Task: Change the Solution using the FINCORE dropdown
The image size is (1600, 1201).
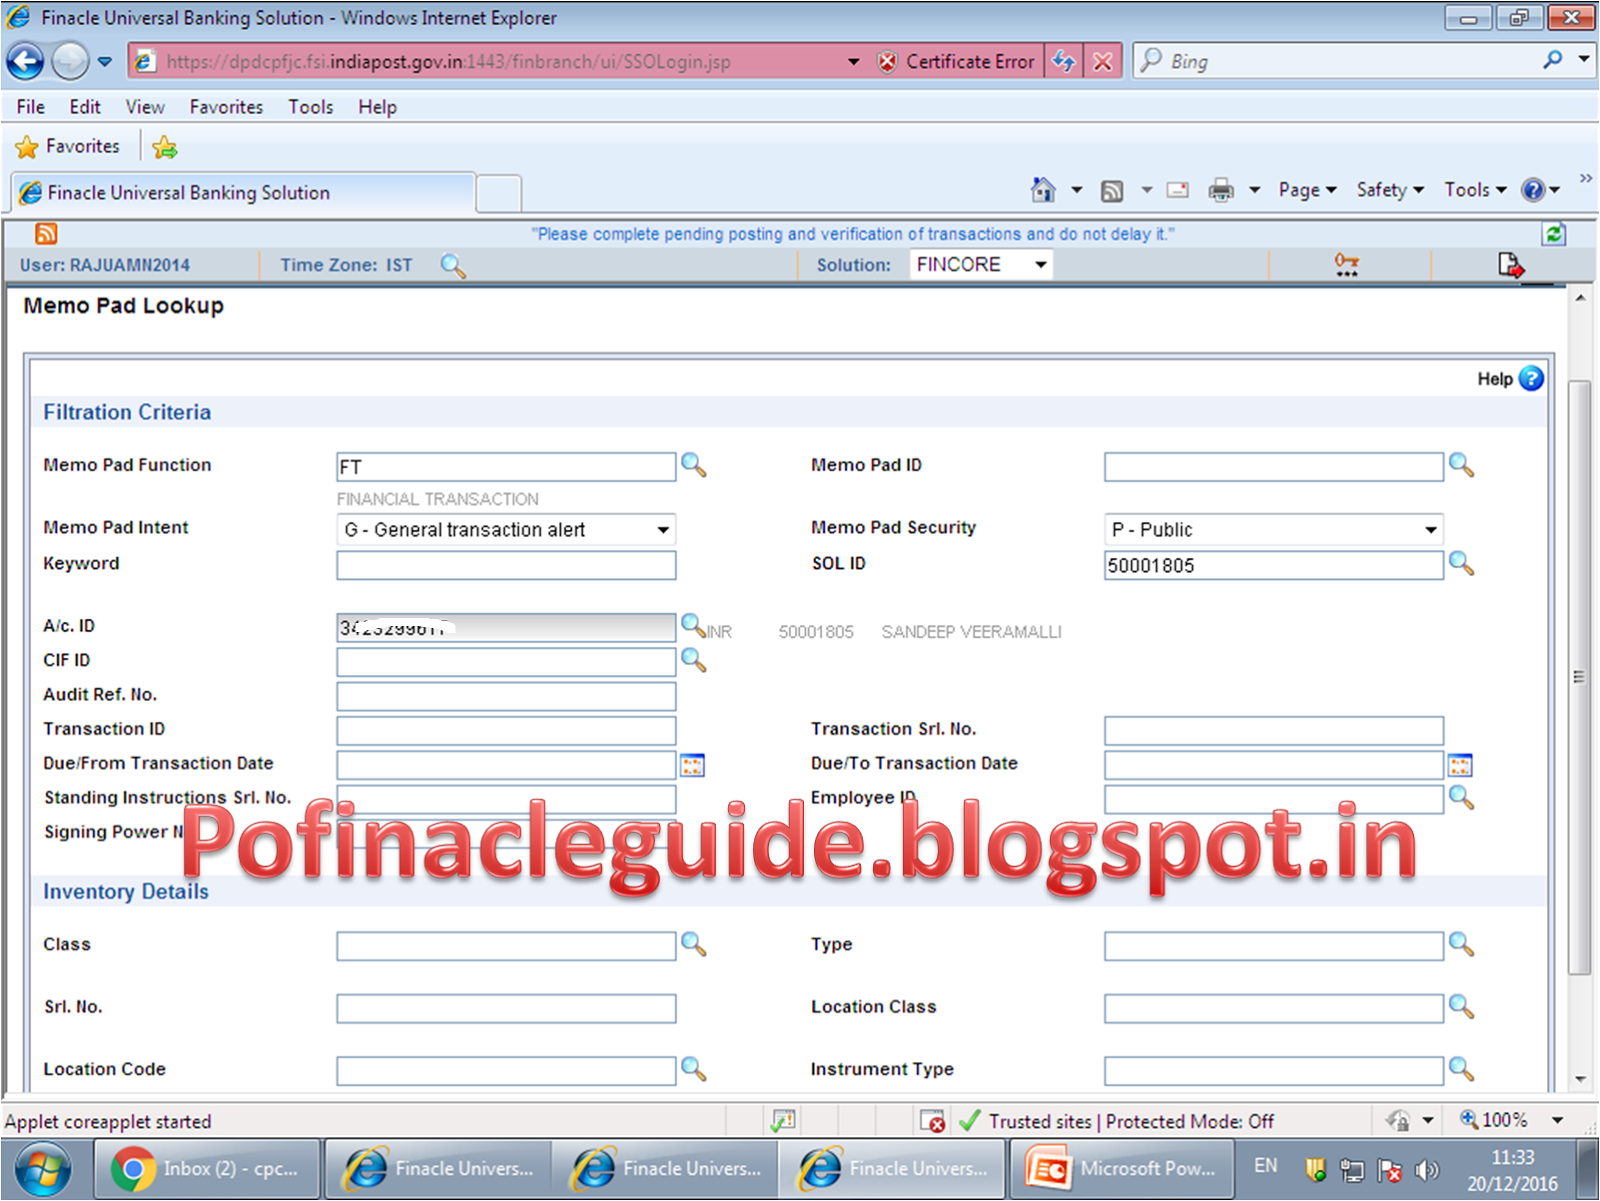Action: click(1040, 264)
